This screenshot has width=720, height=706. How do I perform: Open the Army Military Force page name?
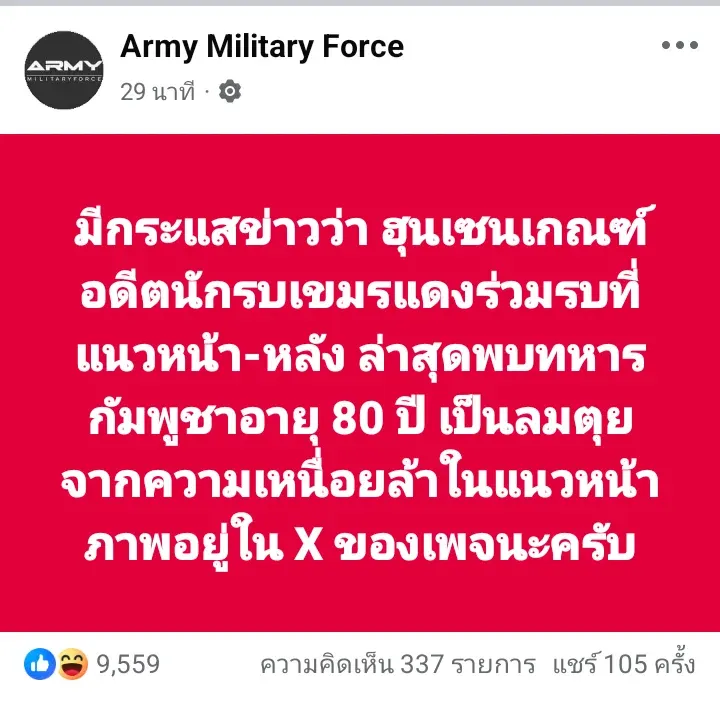(x=262, y=47)
